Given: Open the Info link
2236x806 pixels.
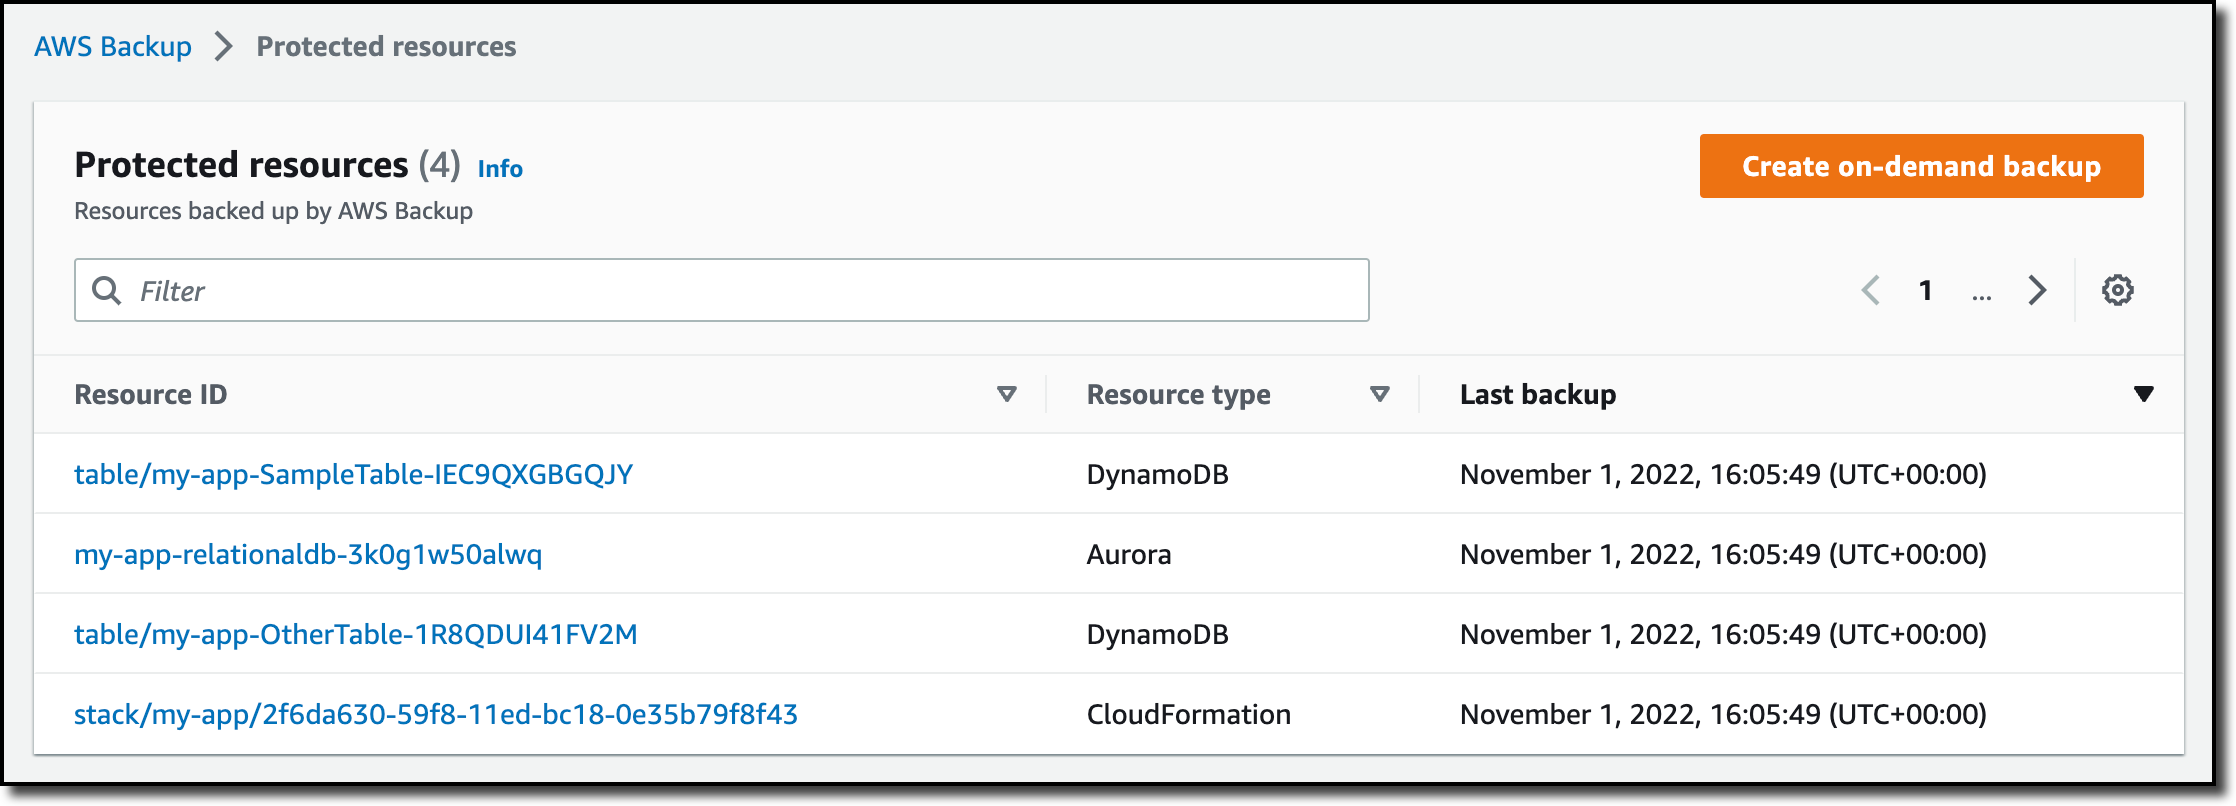Looking at the screenshot, I should tap(500, 168).
